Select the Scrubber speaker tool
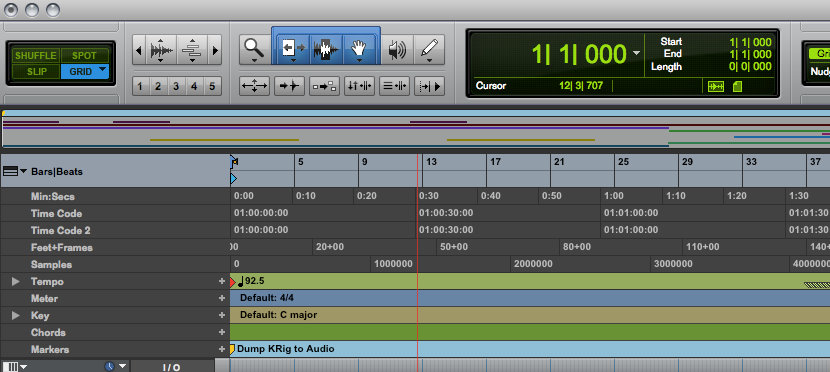Screen dimensions: 830x372 [x=397, y=50]
